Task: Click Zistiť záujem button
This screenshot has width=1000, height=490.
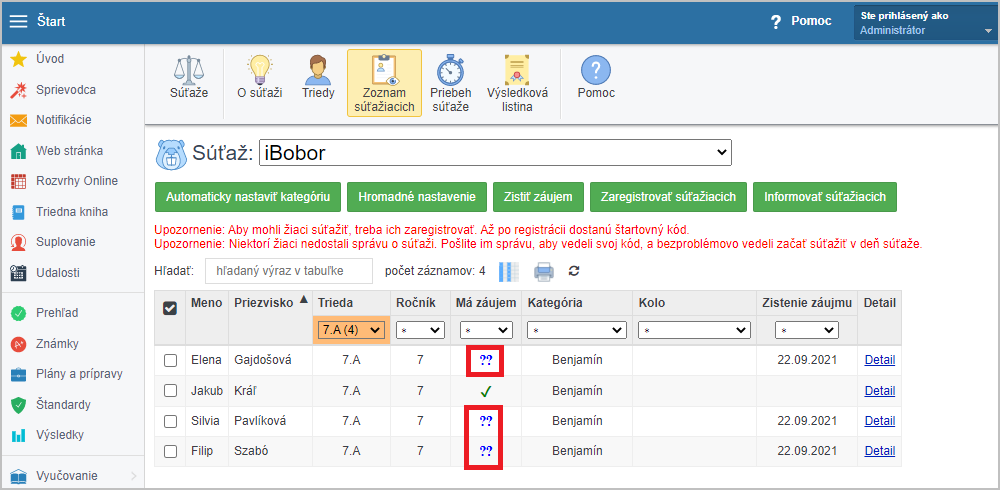Action: (x=539, y=197)
